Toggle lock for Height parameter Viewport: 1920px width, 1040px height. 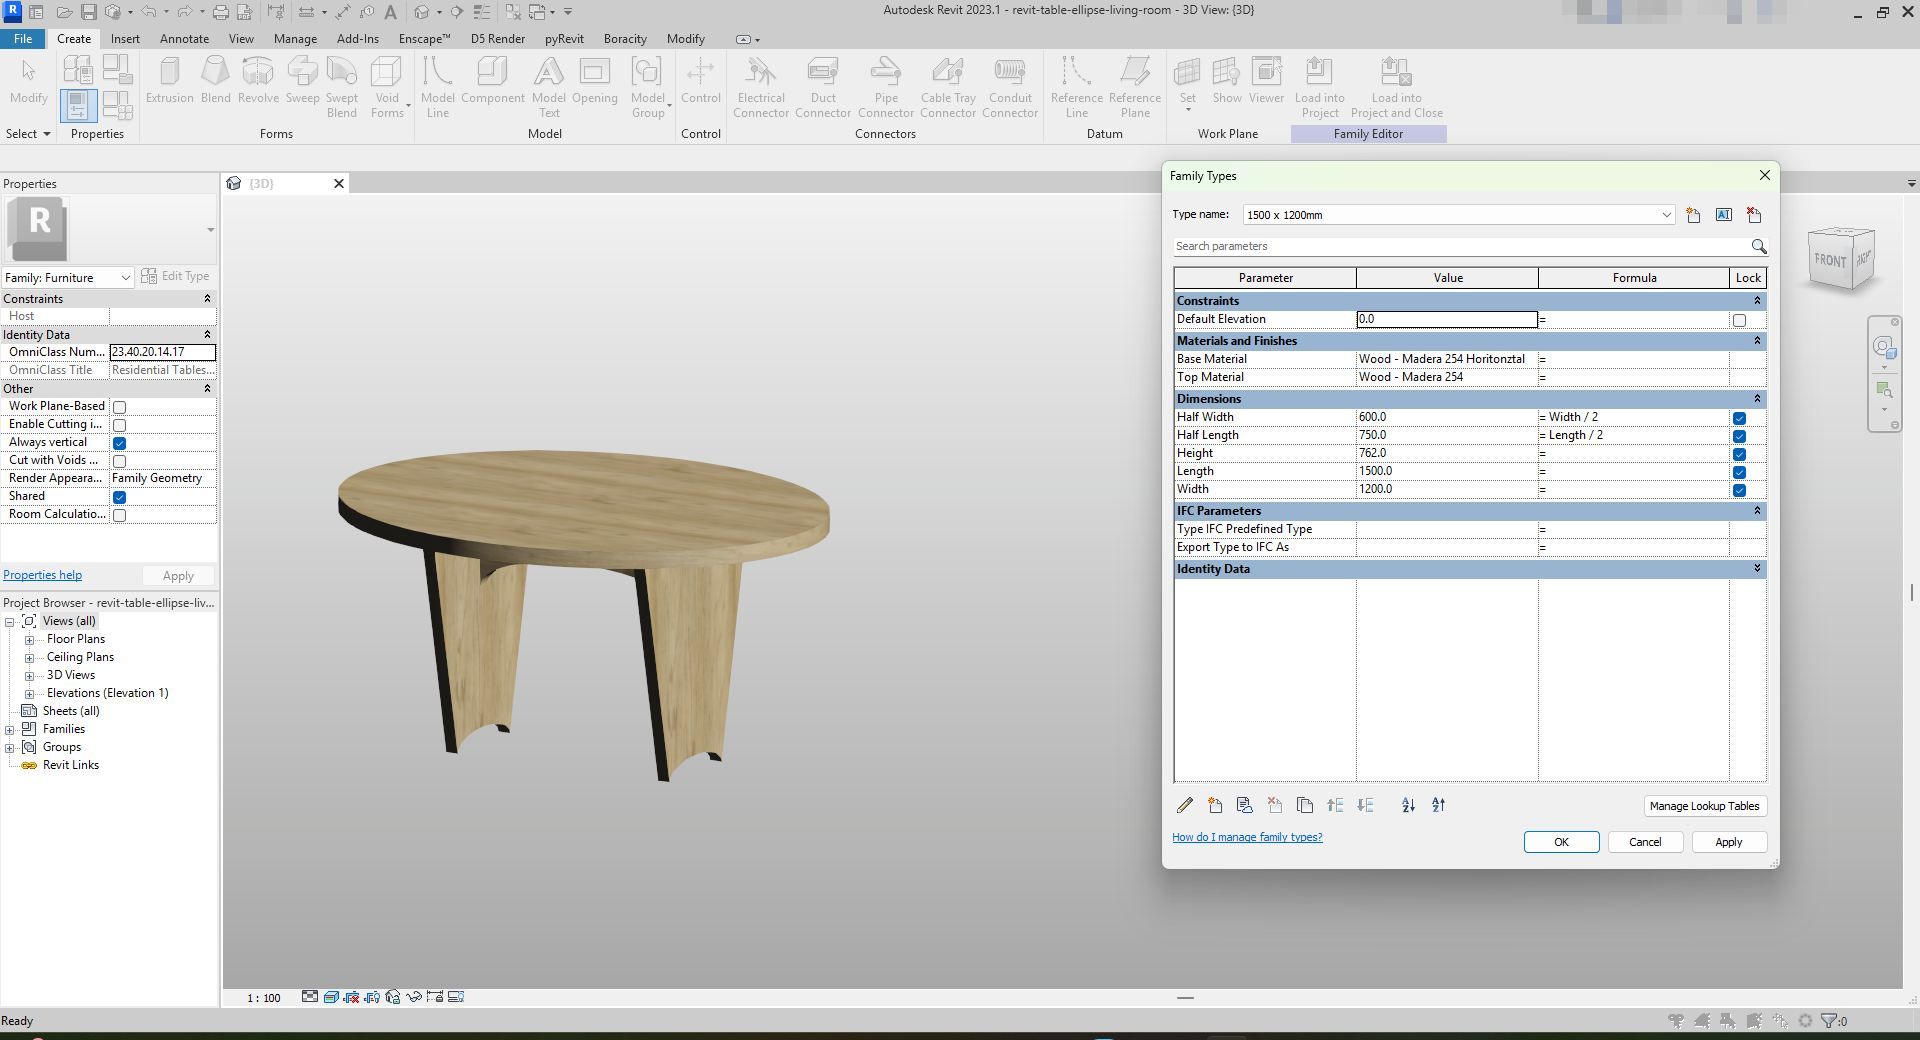tap(1739, 454)
